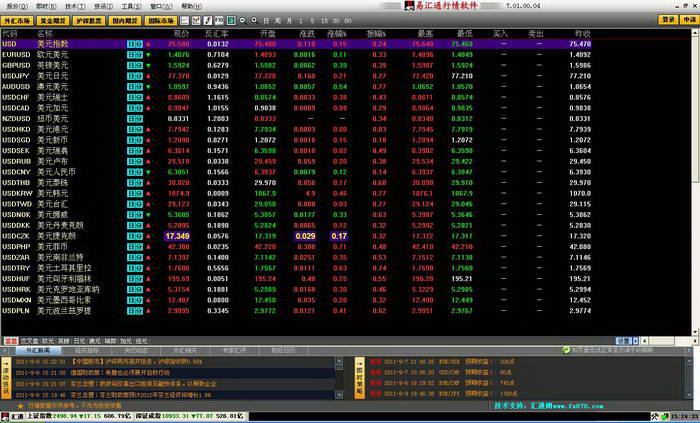Click the 汇通 logo icon in status bar

click(4, 417)
